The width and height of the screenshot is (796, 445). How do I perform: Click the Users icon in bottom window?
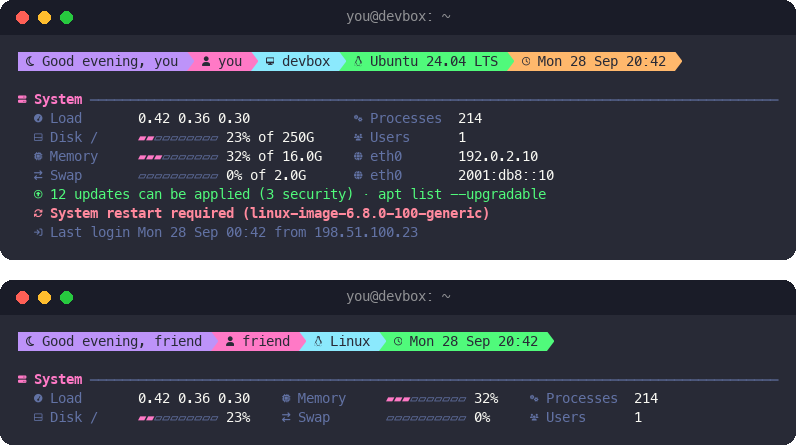[x=534, y=418]
